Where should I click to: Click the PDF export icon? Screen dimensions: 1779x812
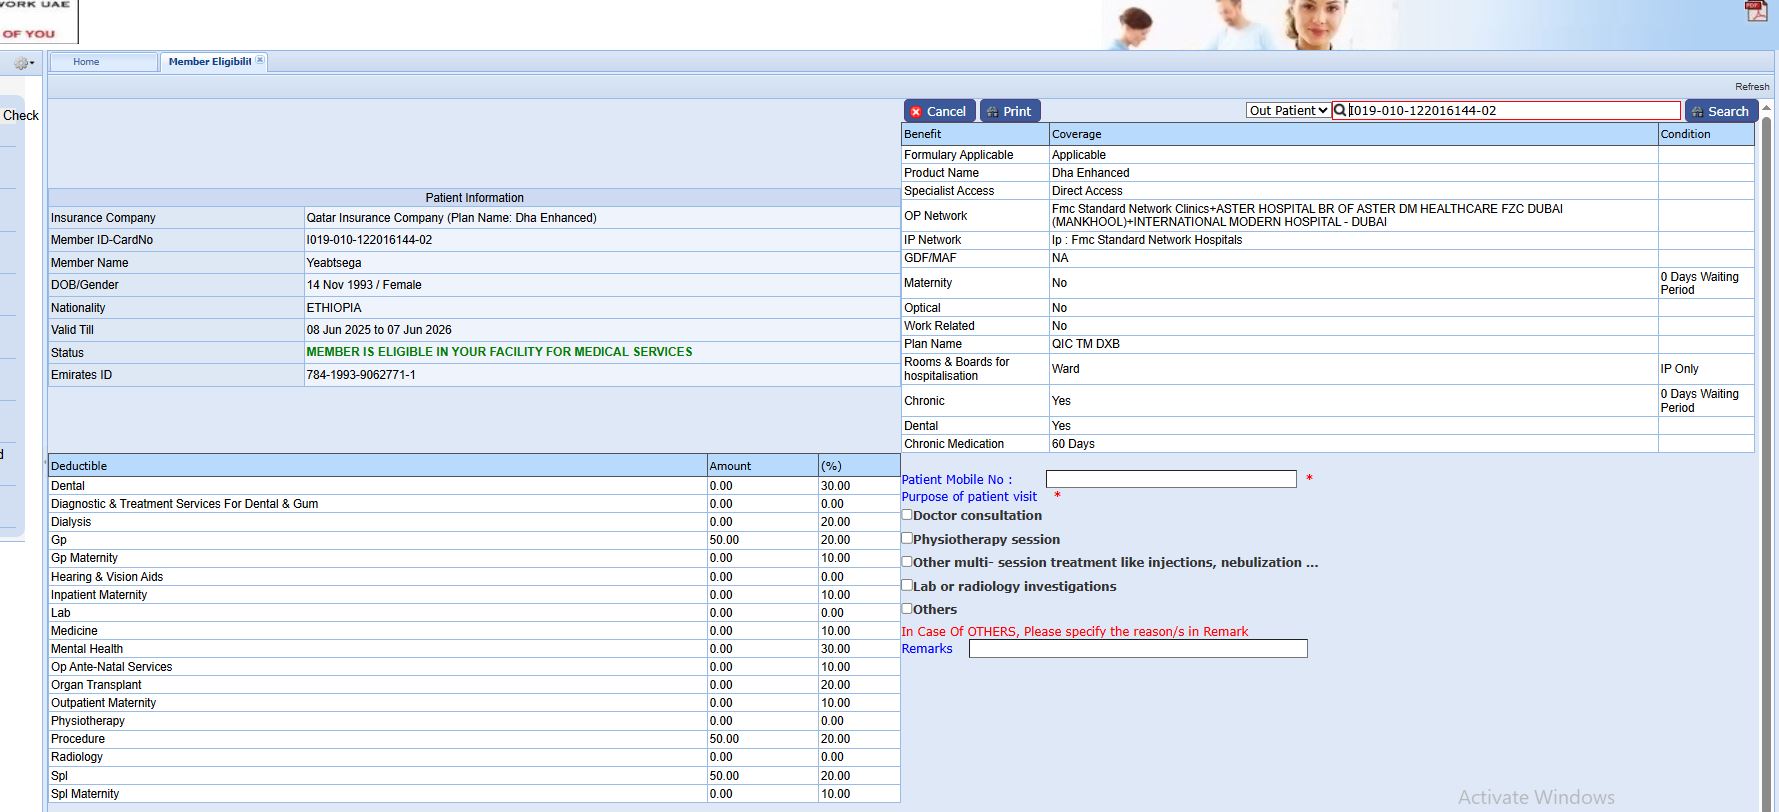pos(1755,12)
